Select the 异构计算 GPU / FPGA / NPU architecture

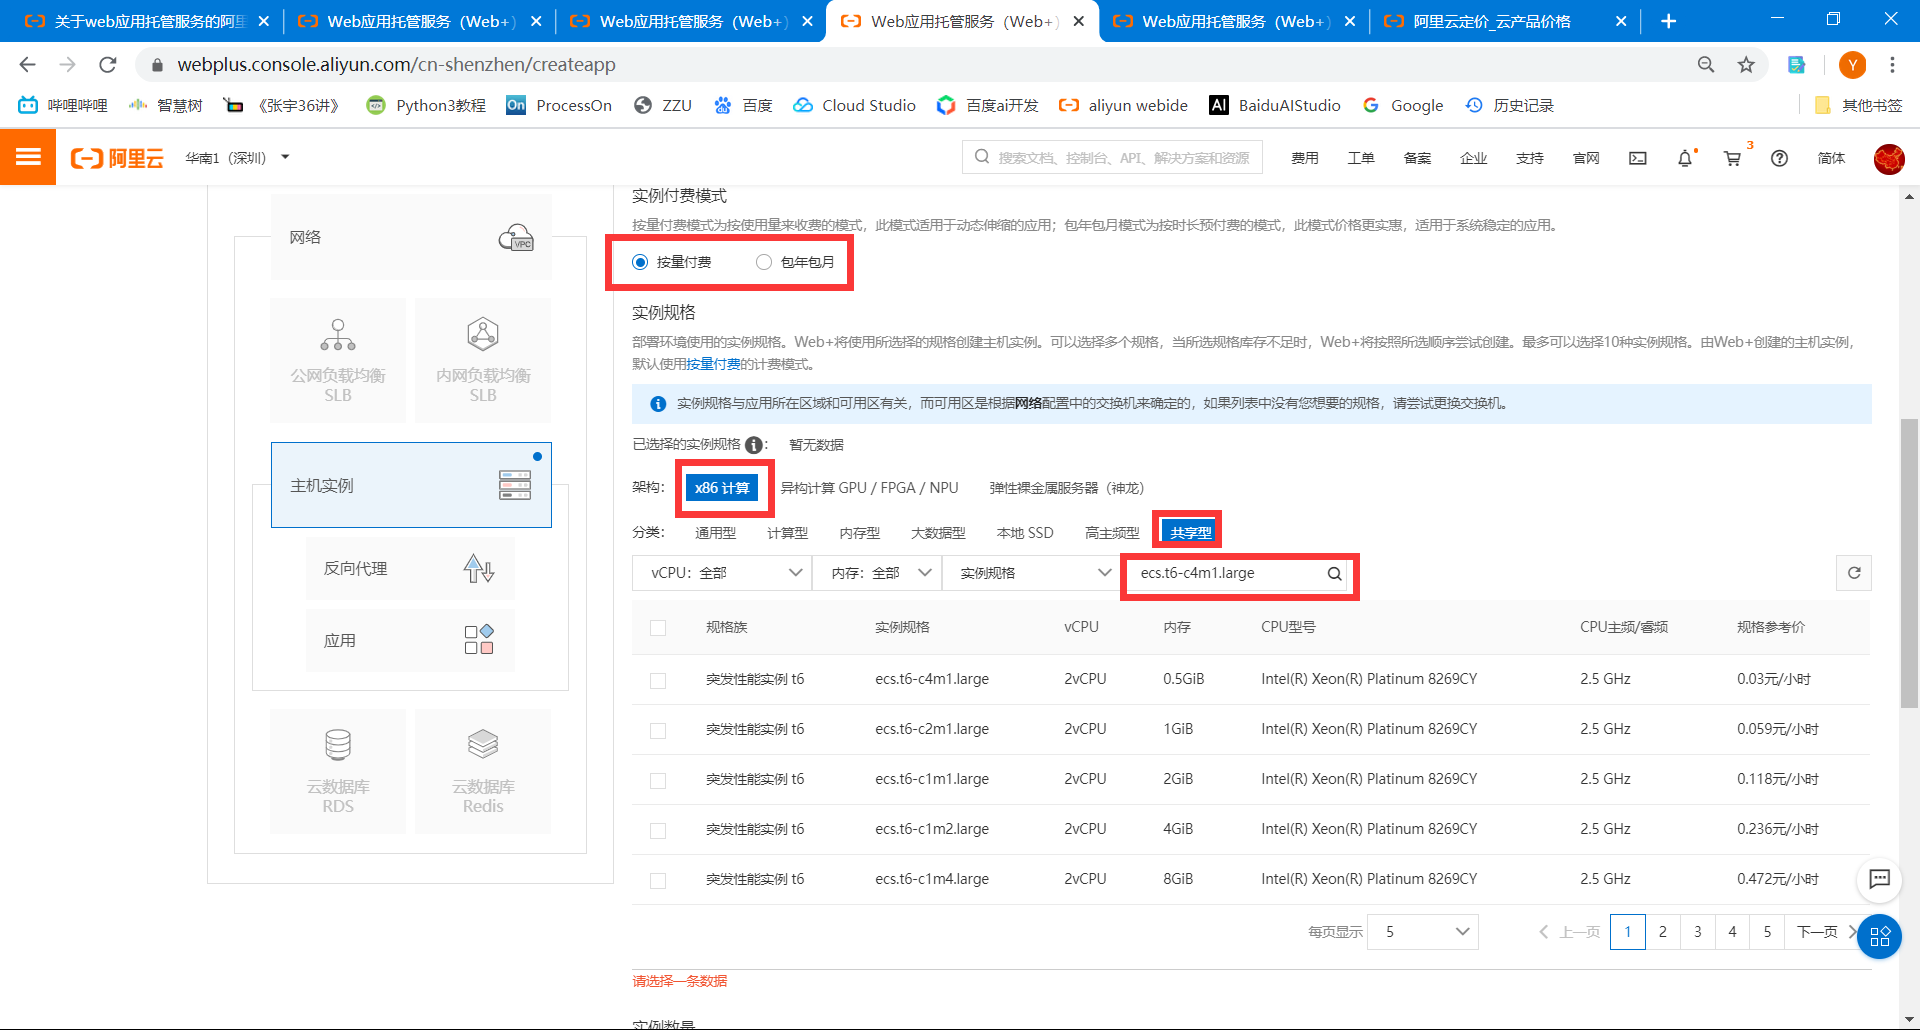pyautogui.click(x=869, y=488)
